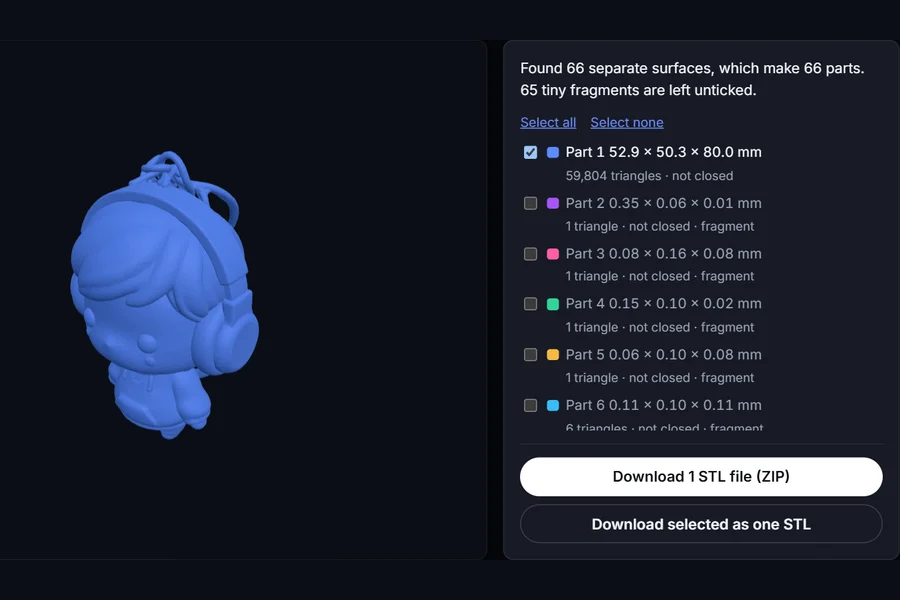The width and height of the screenshot is (900, 600).
Task: Enable the Part 3 checkbox
Action: pyautogui.click(x=530, y=254)
